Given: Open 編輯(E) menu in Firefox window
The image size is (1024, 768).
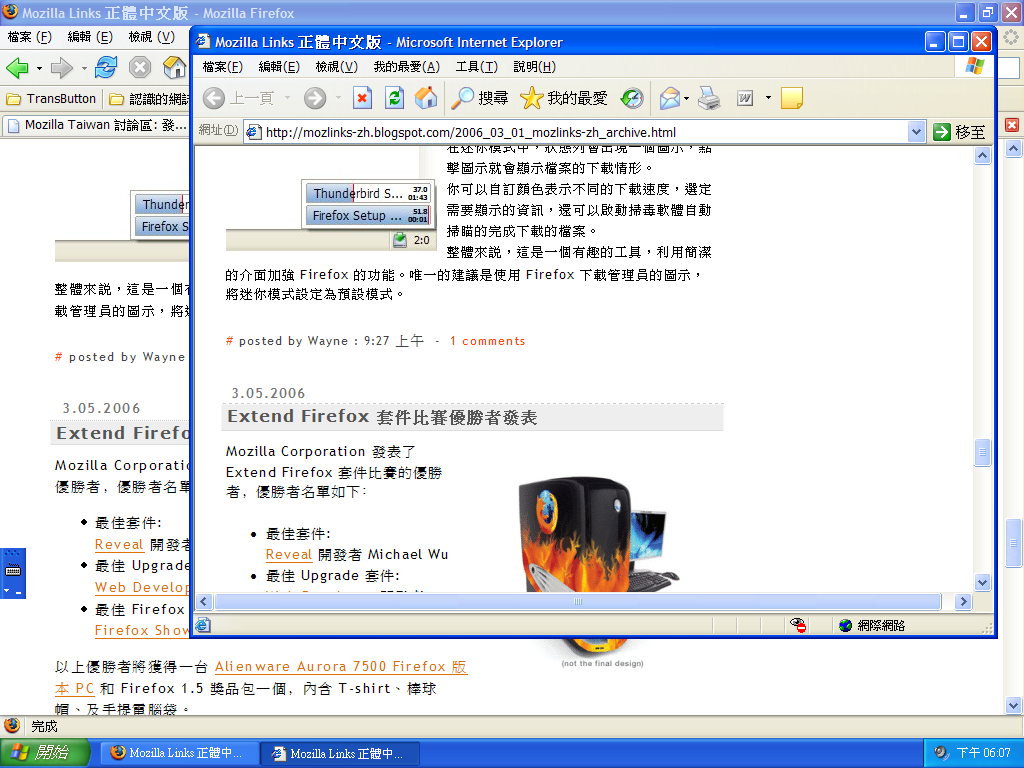Looking at the screenshot, I should 90,37.
